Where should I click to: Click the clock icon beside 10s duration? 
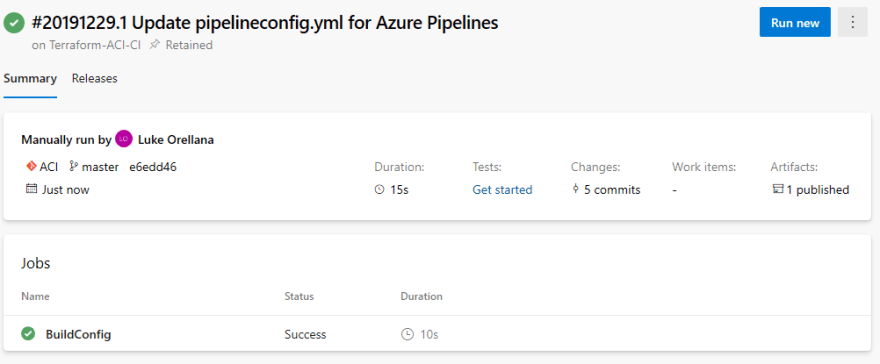(407, 334)
